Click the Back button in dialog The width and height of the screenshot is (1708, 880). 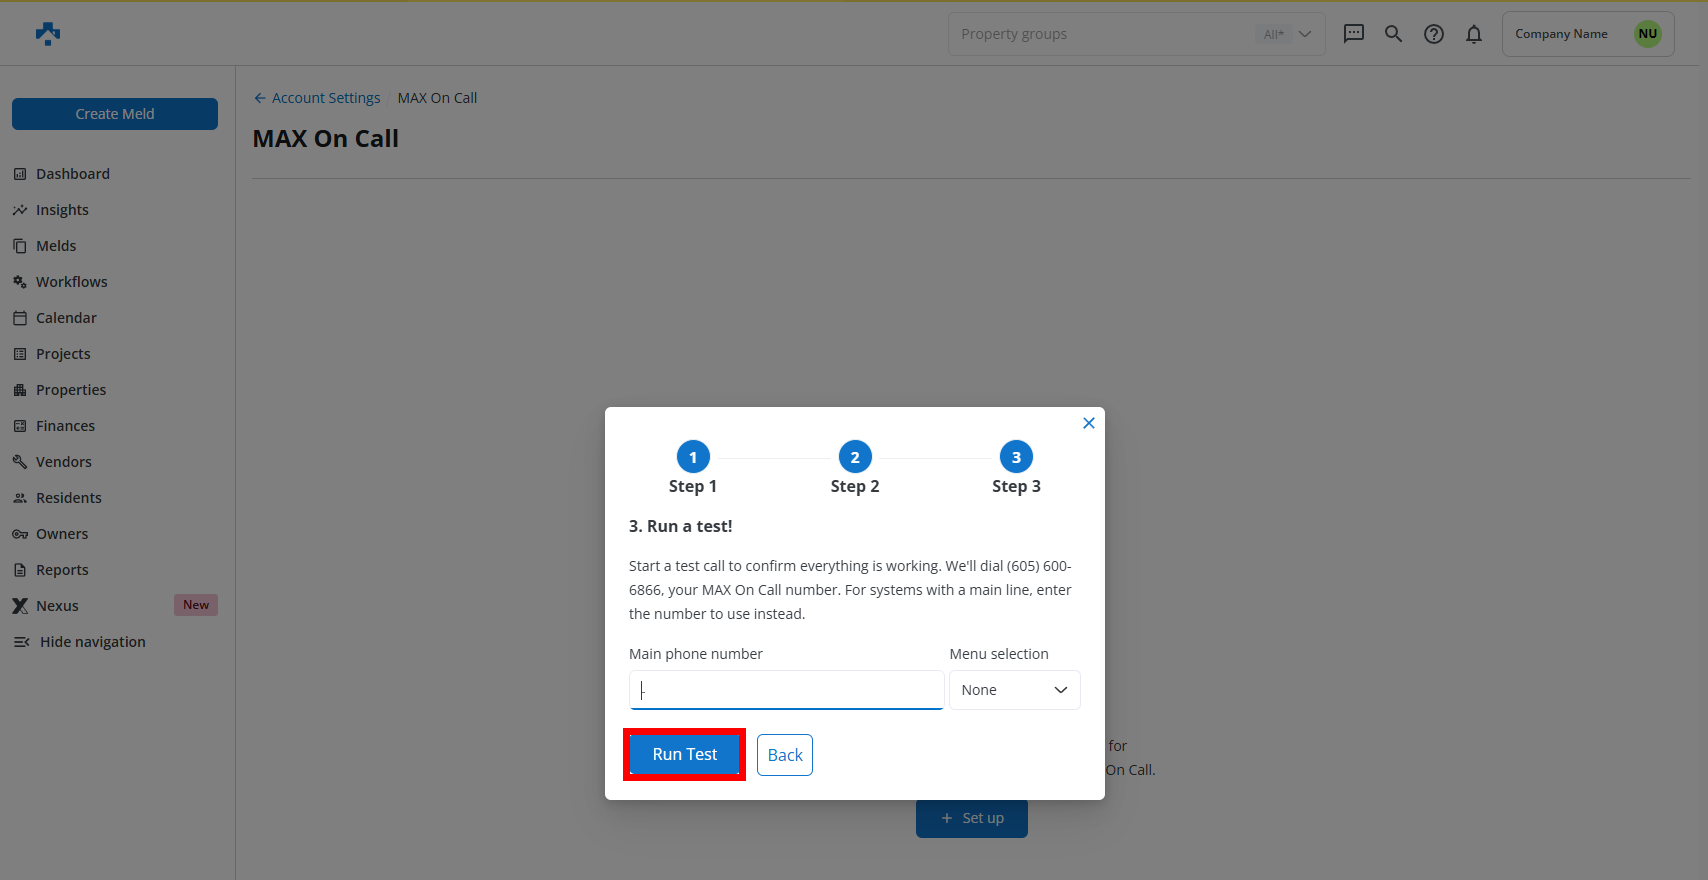coord(784,755)
